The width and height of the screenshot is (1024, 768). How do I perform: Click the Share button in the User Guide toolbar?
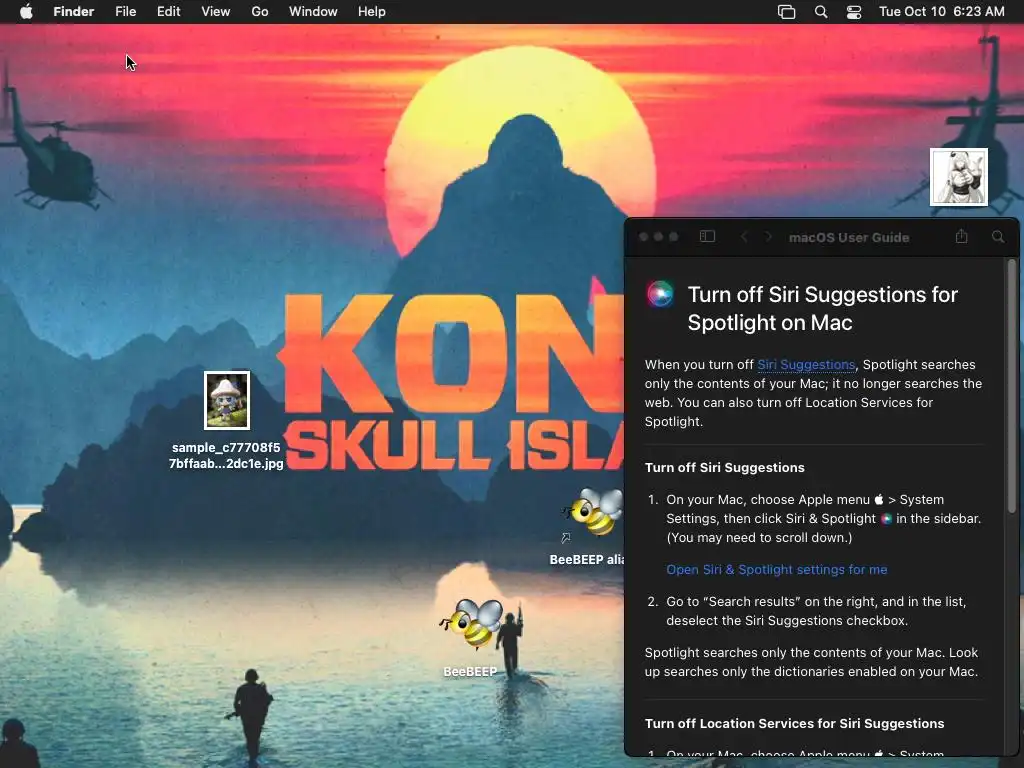(x=961, y=236)
